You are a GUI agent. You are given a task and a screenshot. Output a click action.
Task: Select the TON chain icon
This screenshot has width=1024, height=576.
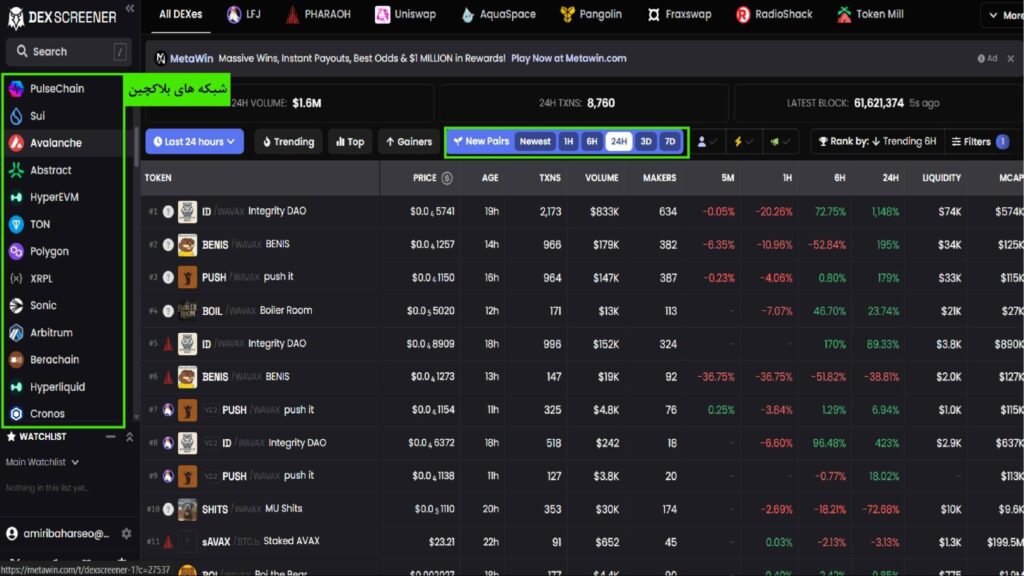16,224
